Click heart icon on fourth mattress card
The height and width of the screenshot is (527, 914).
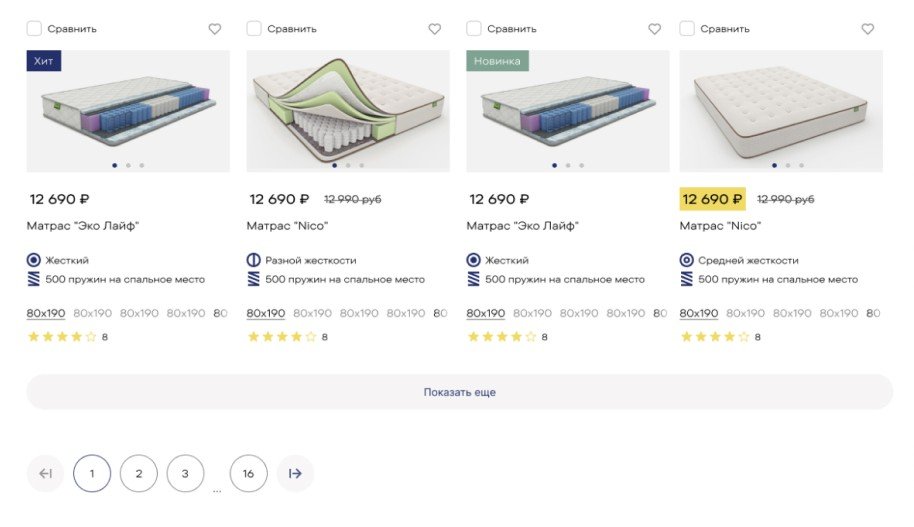tap(868, 29)
